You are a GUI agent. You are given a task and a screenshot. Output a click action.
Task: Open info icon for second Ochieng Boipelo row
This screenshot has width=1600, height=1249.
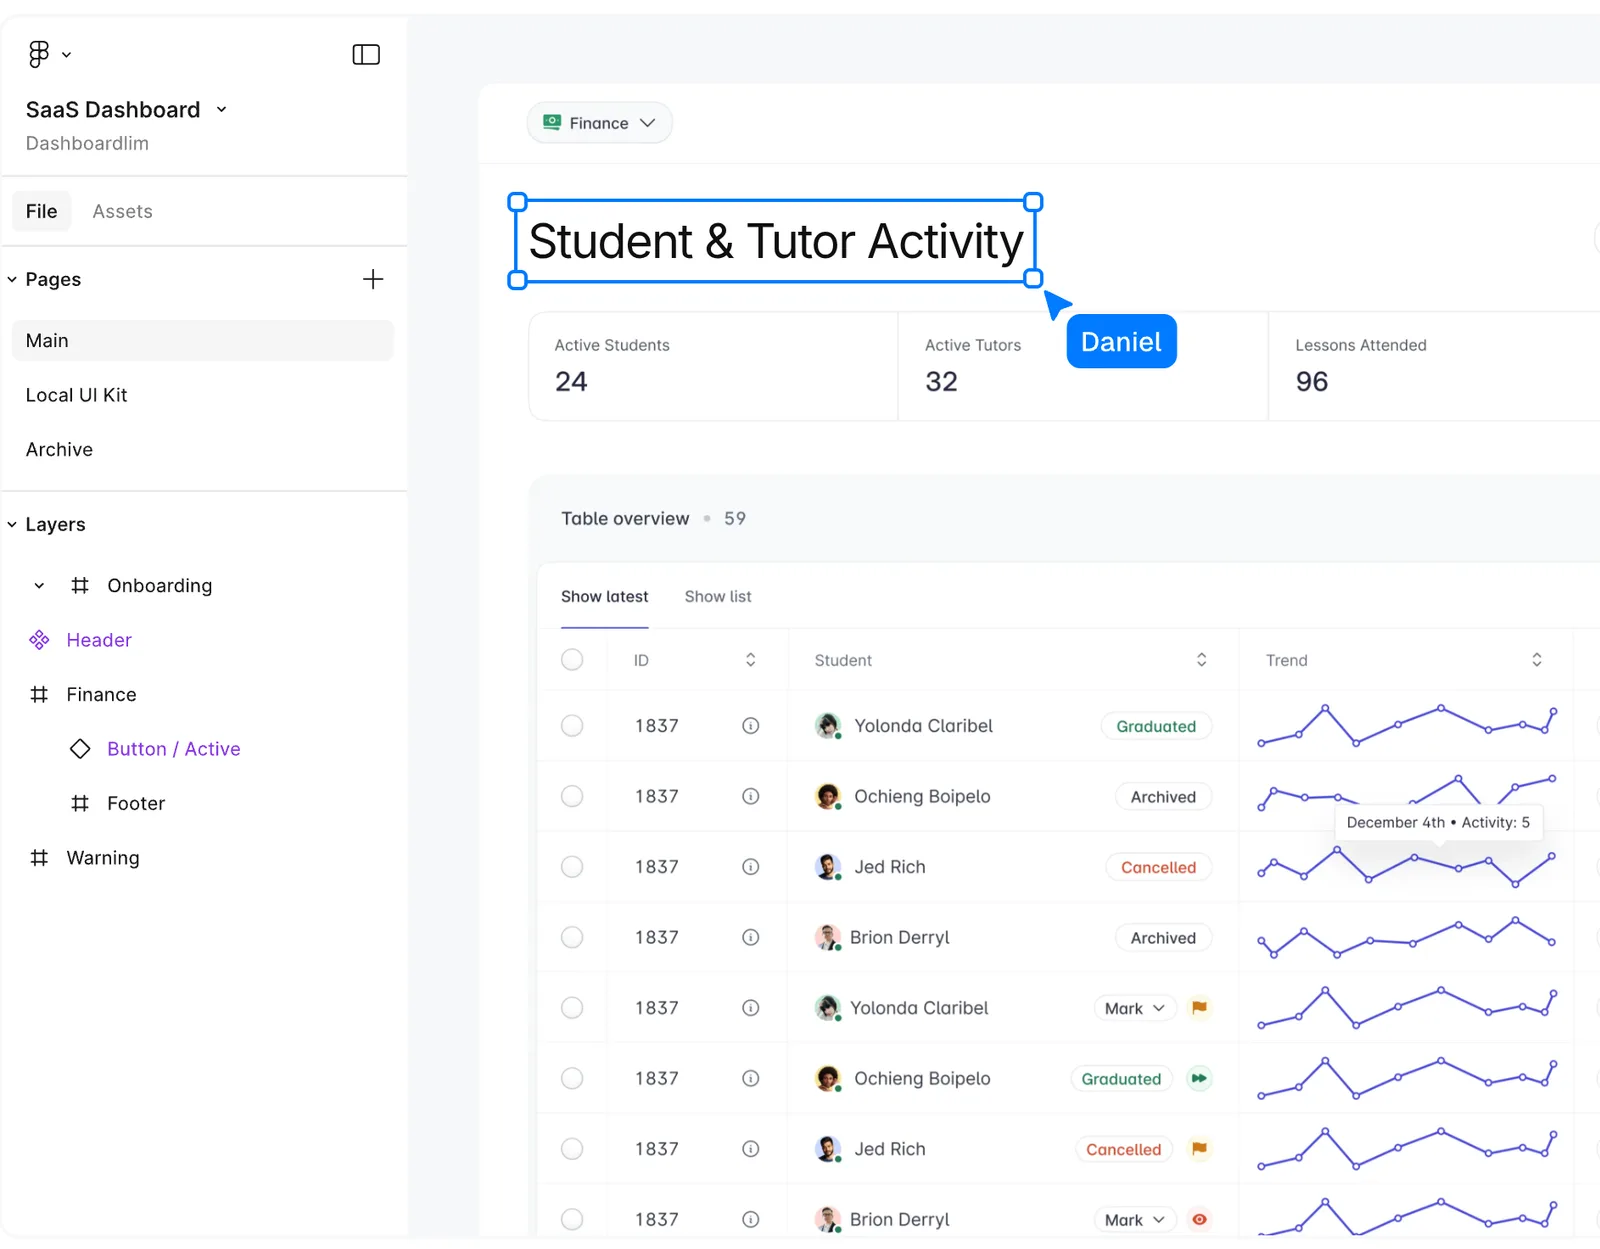[750, 1078]
